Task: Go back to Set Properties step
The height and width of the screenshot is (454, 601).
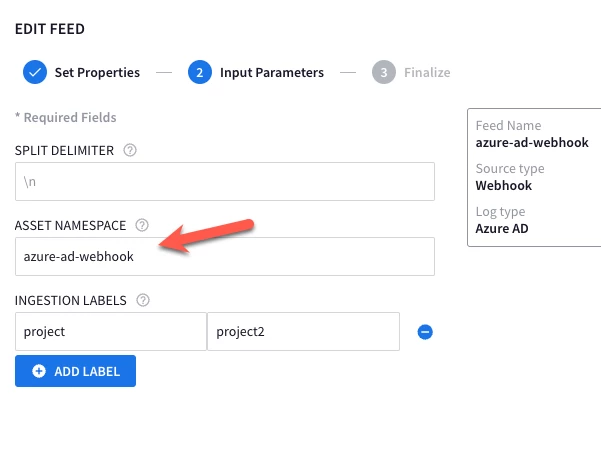Action: [97, 72]
